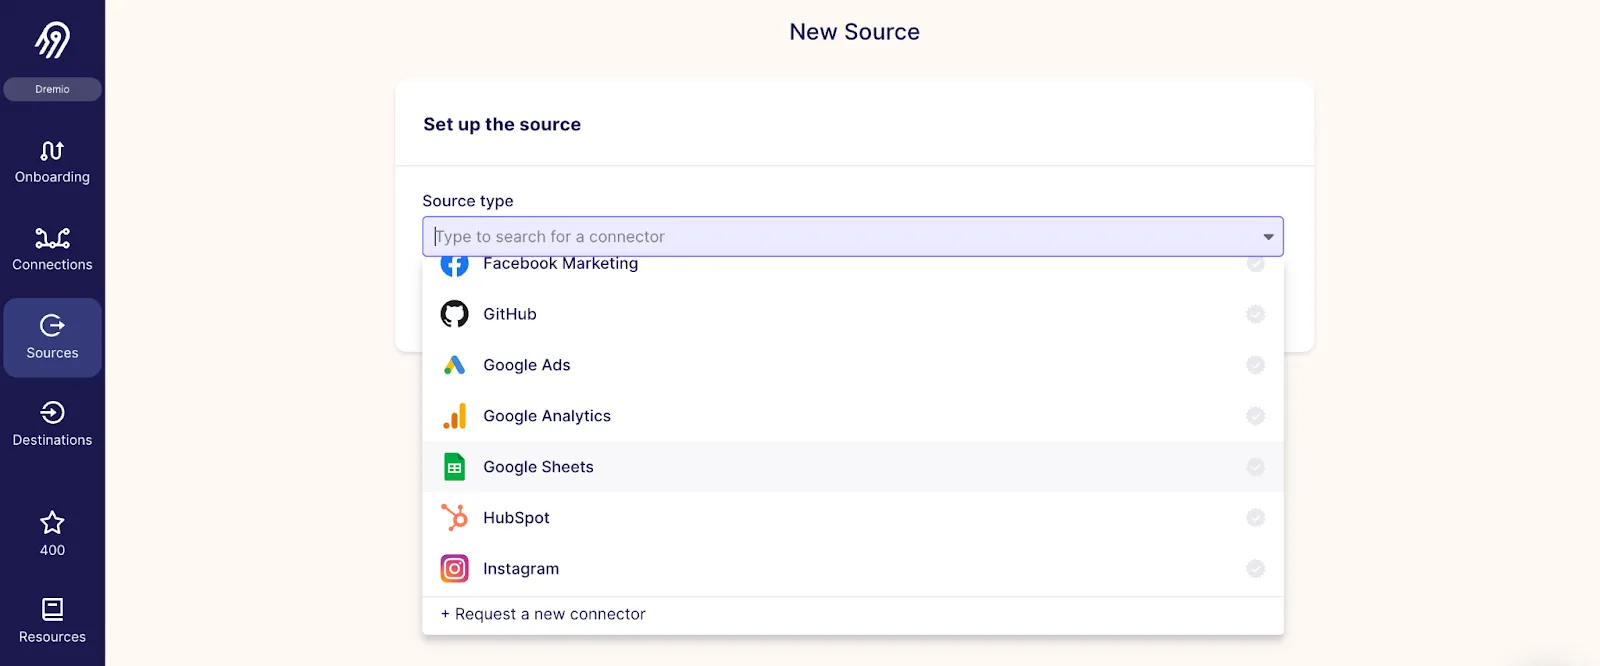The width and height of the screenshot is (1600, 666).
Task: Click the green Google Sheets icon
Action: click(454, 467)
